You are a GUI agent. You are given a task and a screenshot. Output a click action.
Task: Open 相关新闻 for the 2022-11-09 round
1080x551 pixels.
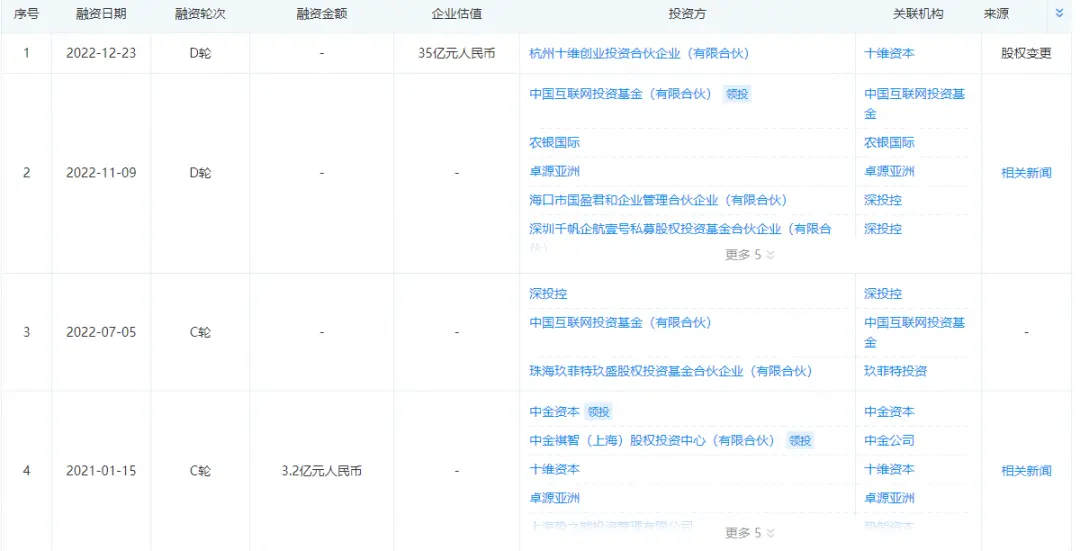tap(1026, 173)
